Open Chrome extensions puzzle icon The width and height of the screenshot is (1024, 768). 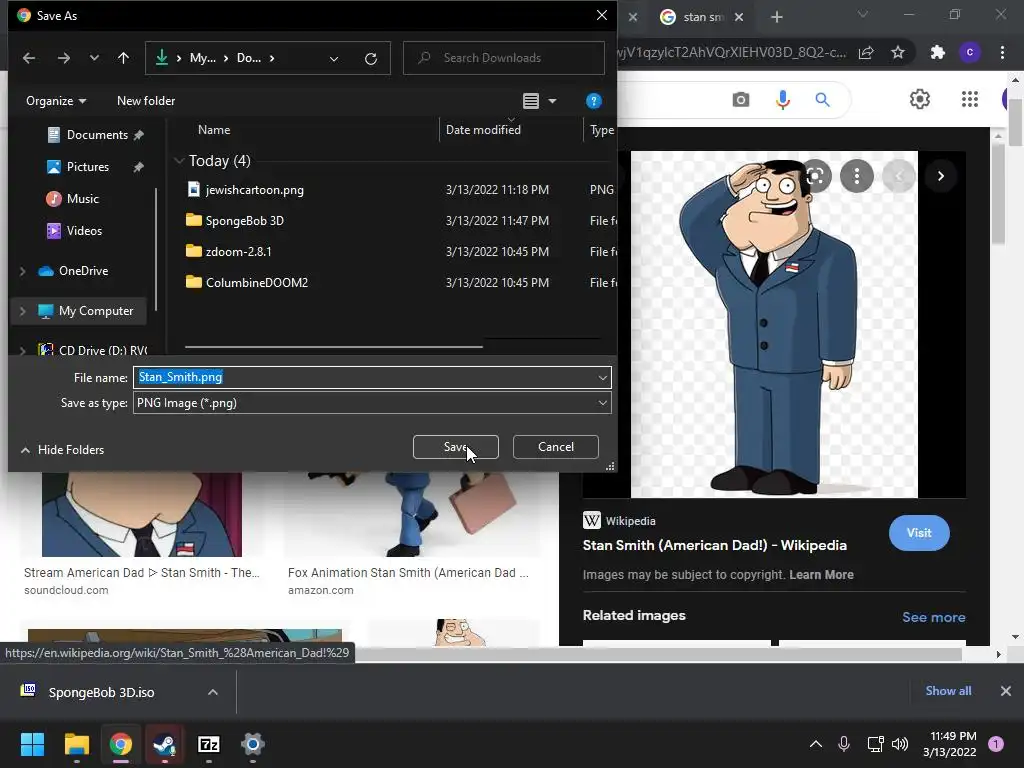point(938,52)
